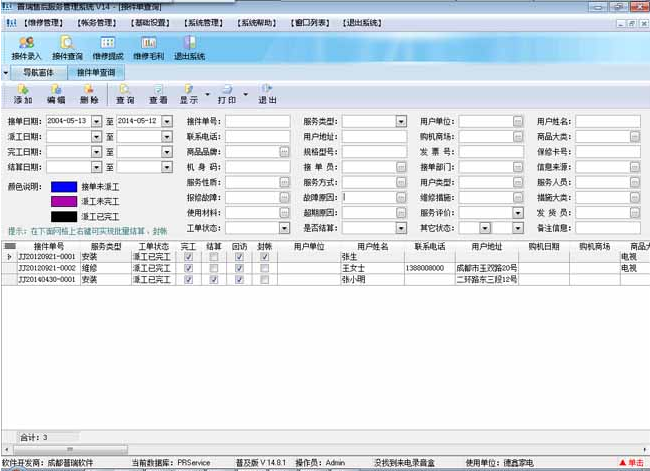Toggle 结算 checkbox for JJ20140430-0001
650x471 pixels.
(213, 279)
